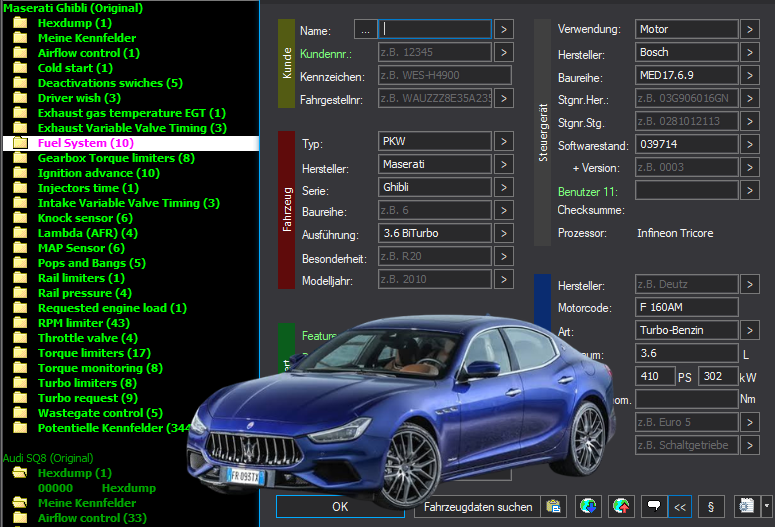Click the engine displacement field showing 3.6
Image resolution: width=775 pixels, height=527 pixels.
click(x=687, y=353)
